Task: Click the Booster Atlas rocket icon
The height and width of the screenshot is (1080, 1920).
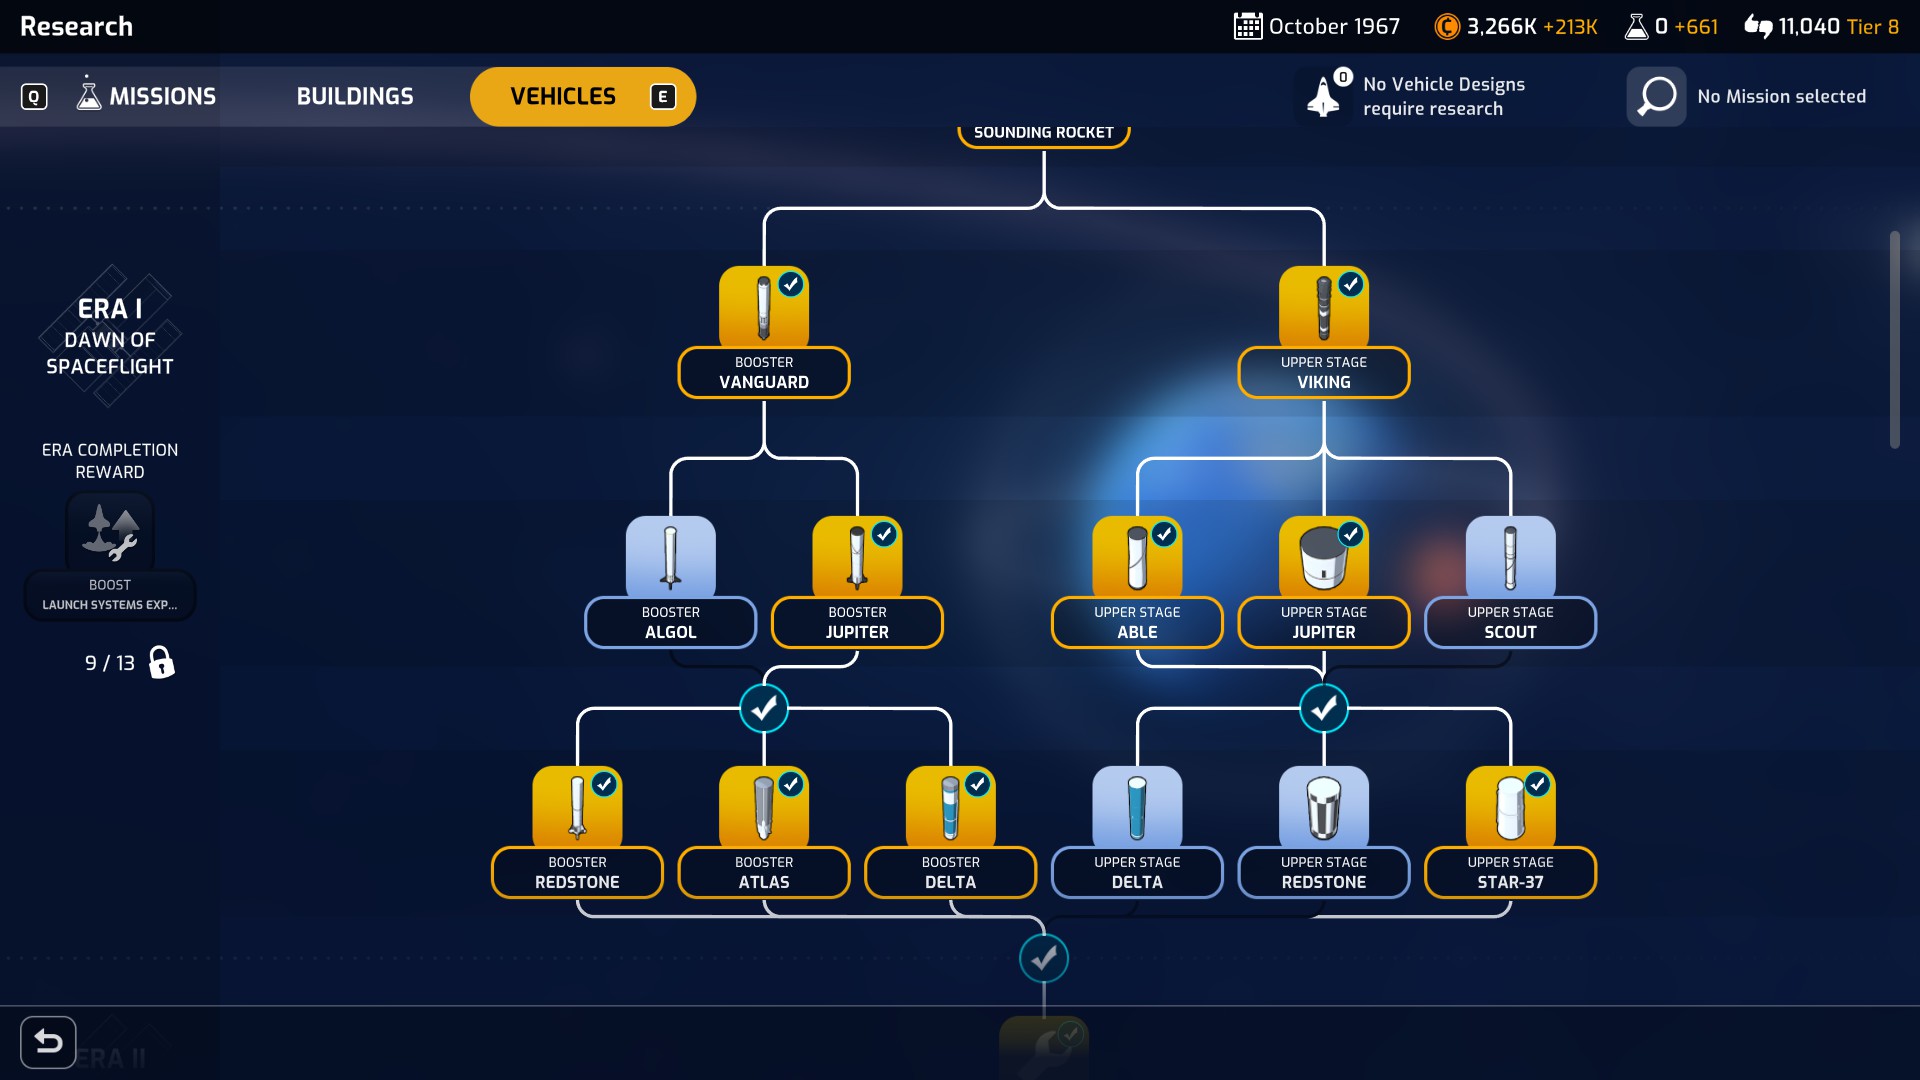Action: (x=763, y=807)
